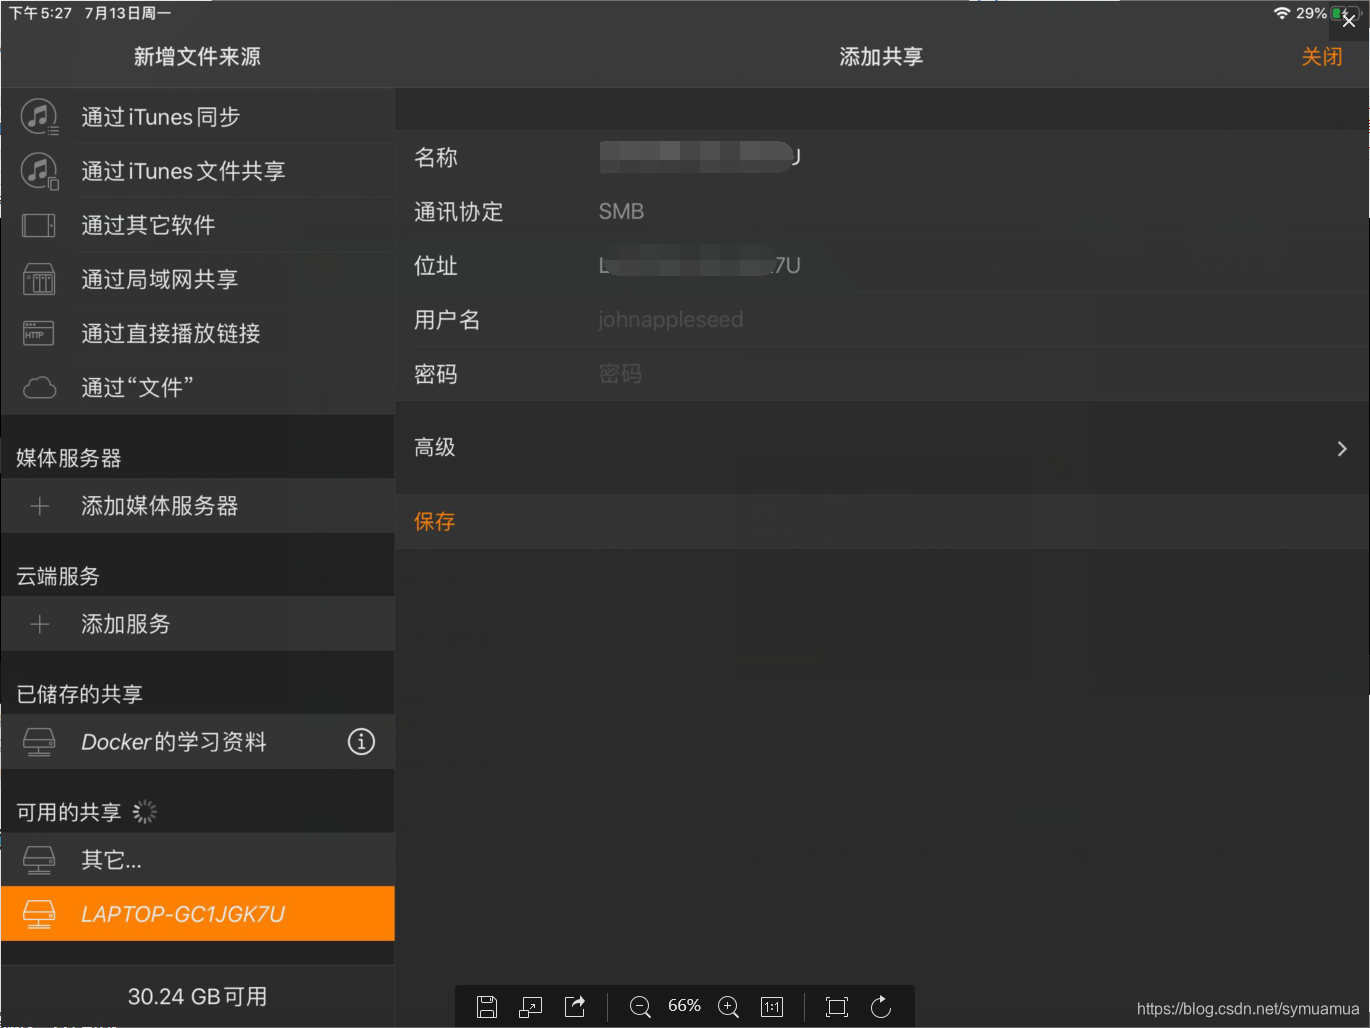Click the zoom out magnifier icon

point(641,1007)
